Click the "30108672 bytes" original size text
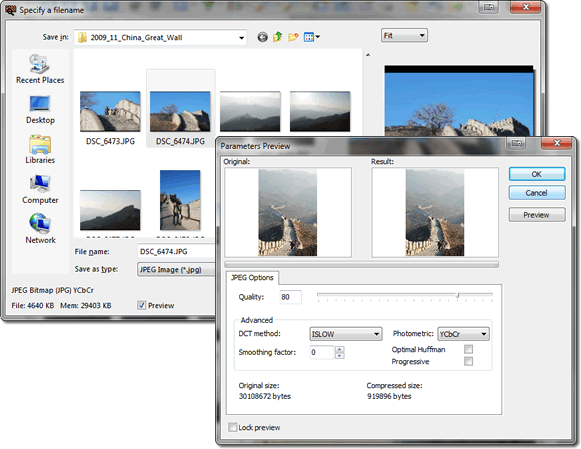The width and height of the screenshot is (581, 449). point(265,396)
